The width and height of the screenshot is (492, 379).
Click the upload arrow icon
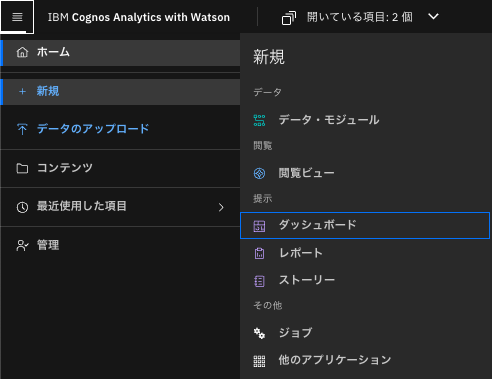[x=22, y=129]
